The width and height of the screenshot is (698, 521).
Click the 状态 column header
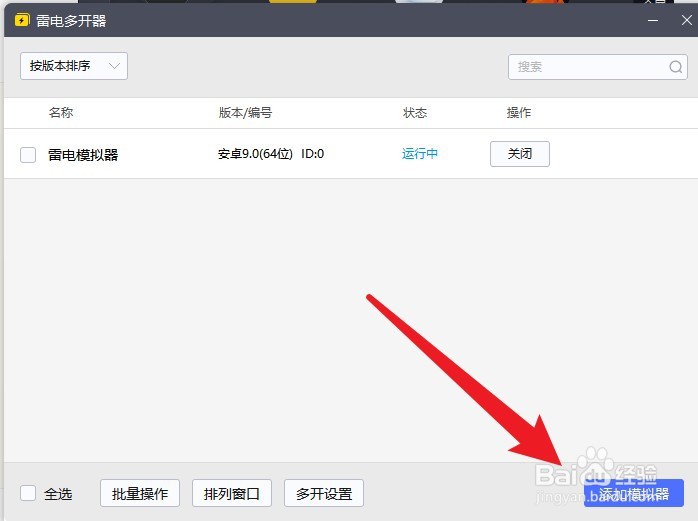[x=415, y=113]
